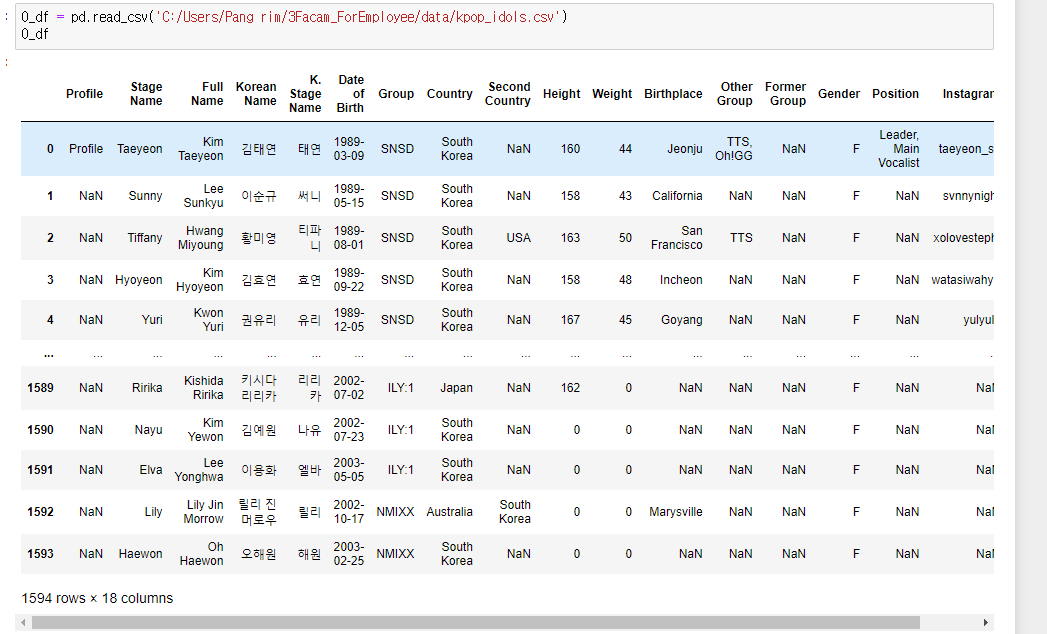Click the 'Taeyeon' stage name cell
This screenshot has width=1047, height=634.
pyautogui.click(x=140, y=148)
